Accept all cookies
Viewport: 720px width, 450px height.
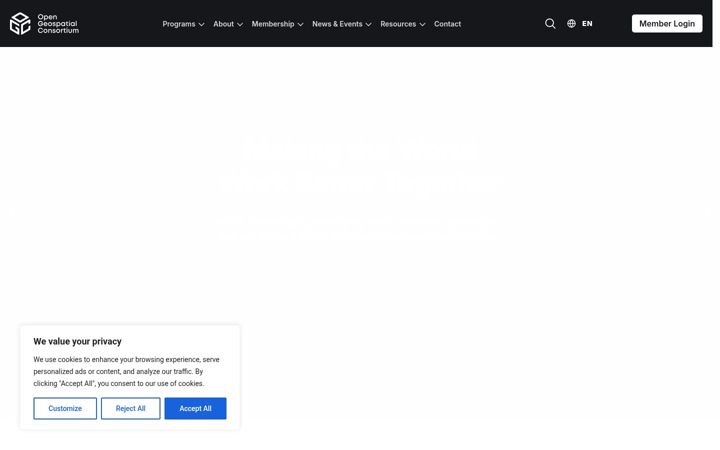click(195, 408)
